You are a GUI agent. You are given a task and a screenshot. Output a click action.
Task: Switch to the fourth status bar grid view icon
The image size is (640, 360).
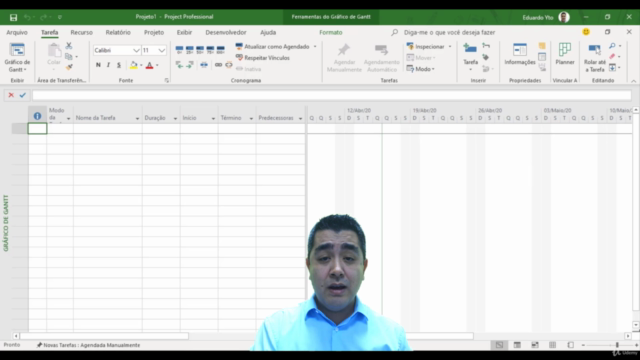coord(553,345)
